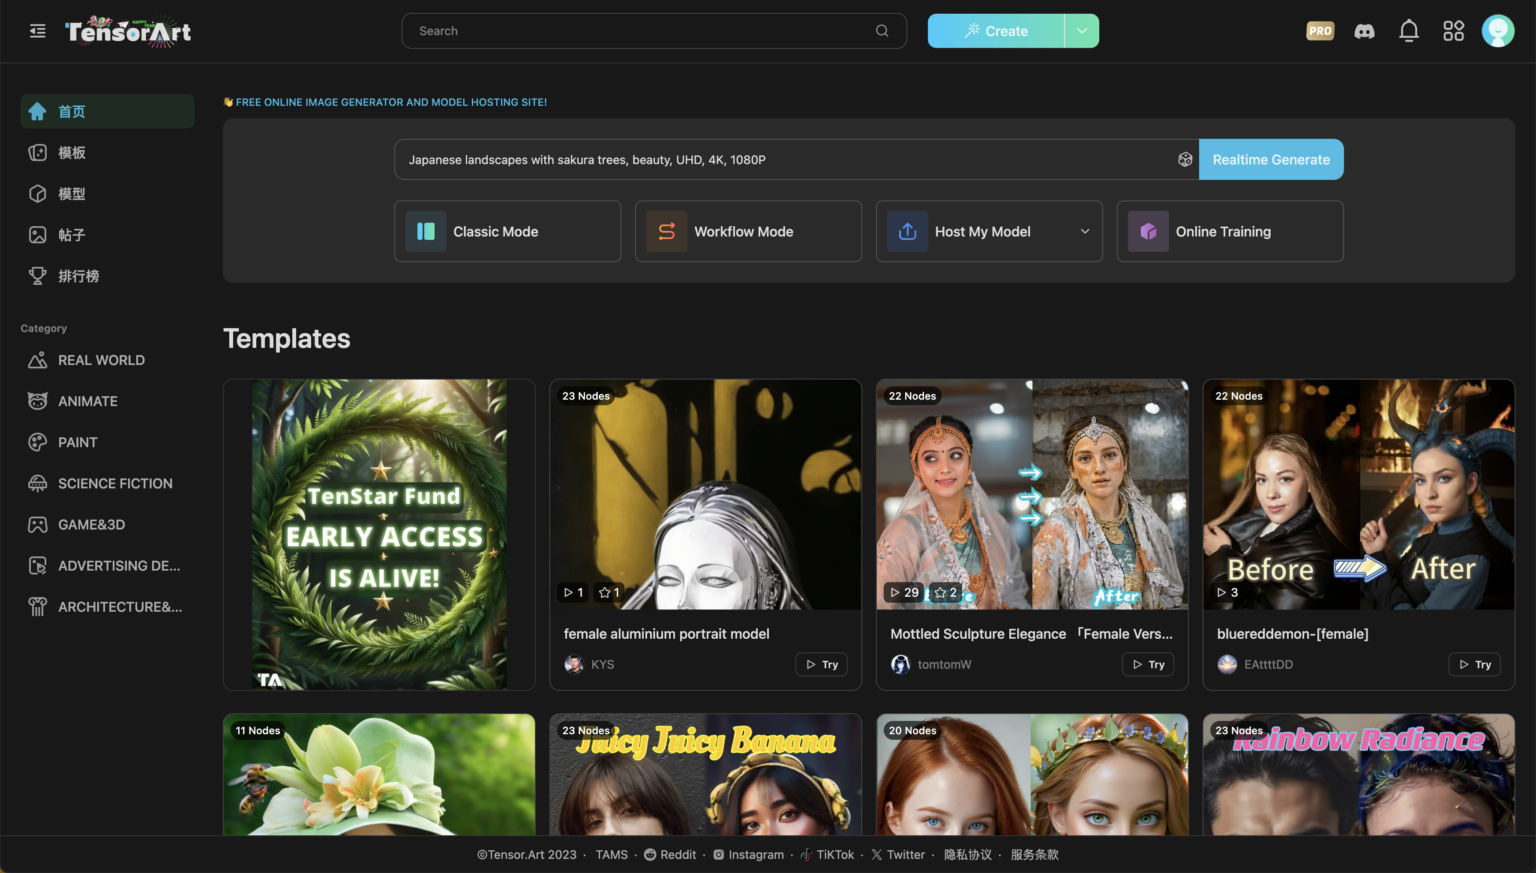Viewport: 1536px width, 873px height.
Task: Open the TenStar Fund Early Access thumbnail
Action: (x=379, y=534)
